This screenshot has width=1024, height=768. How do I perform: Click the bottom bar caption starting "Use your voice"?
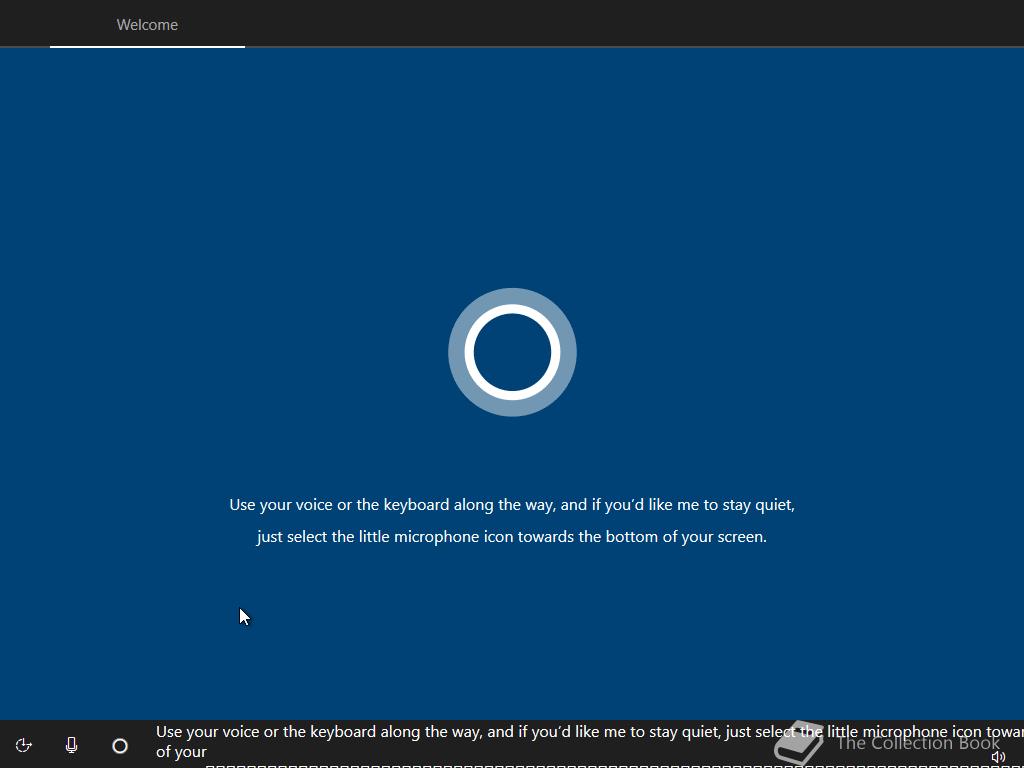pyautogui.click(x=589, y=742)
